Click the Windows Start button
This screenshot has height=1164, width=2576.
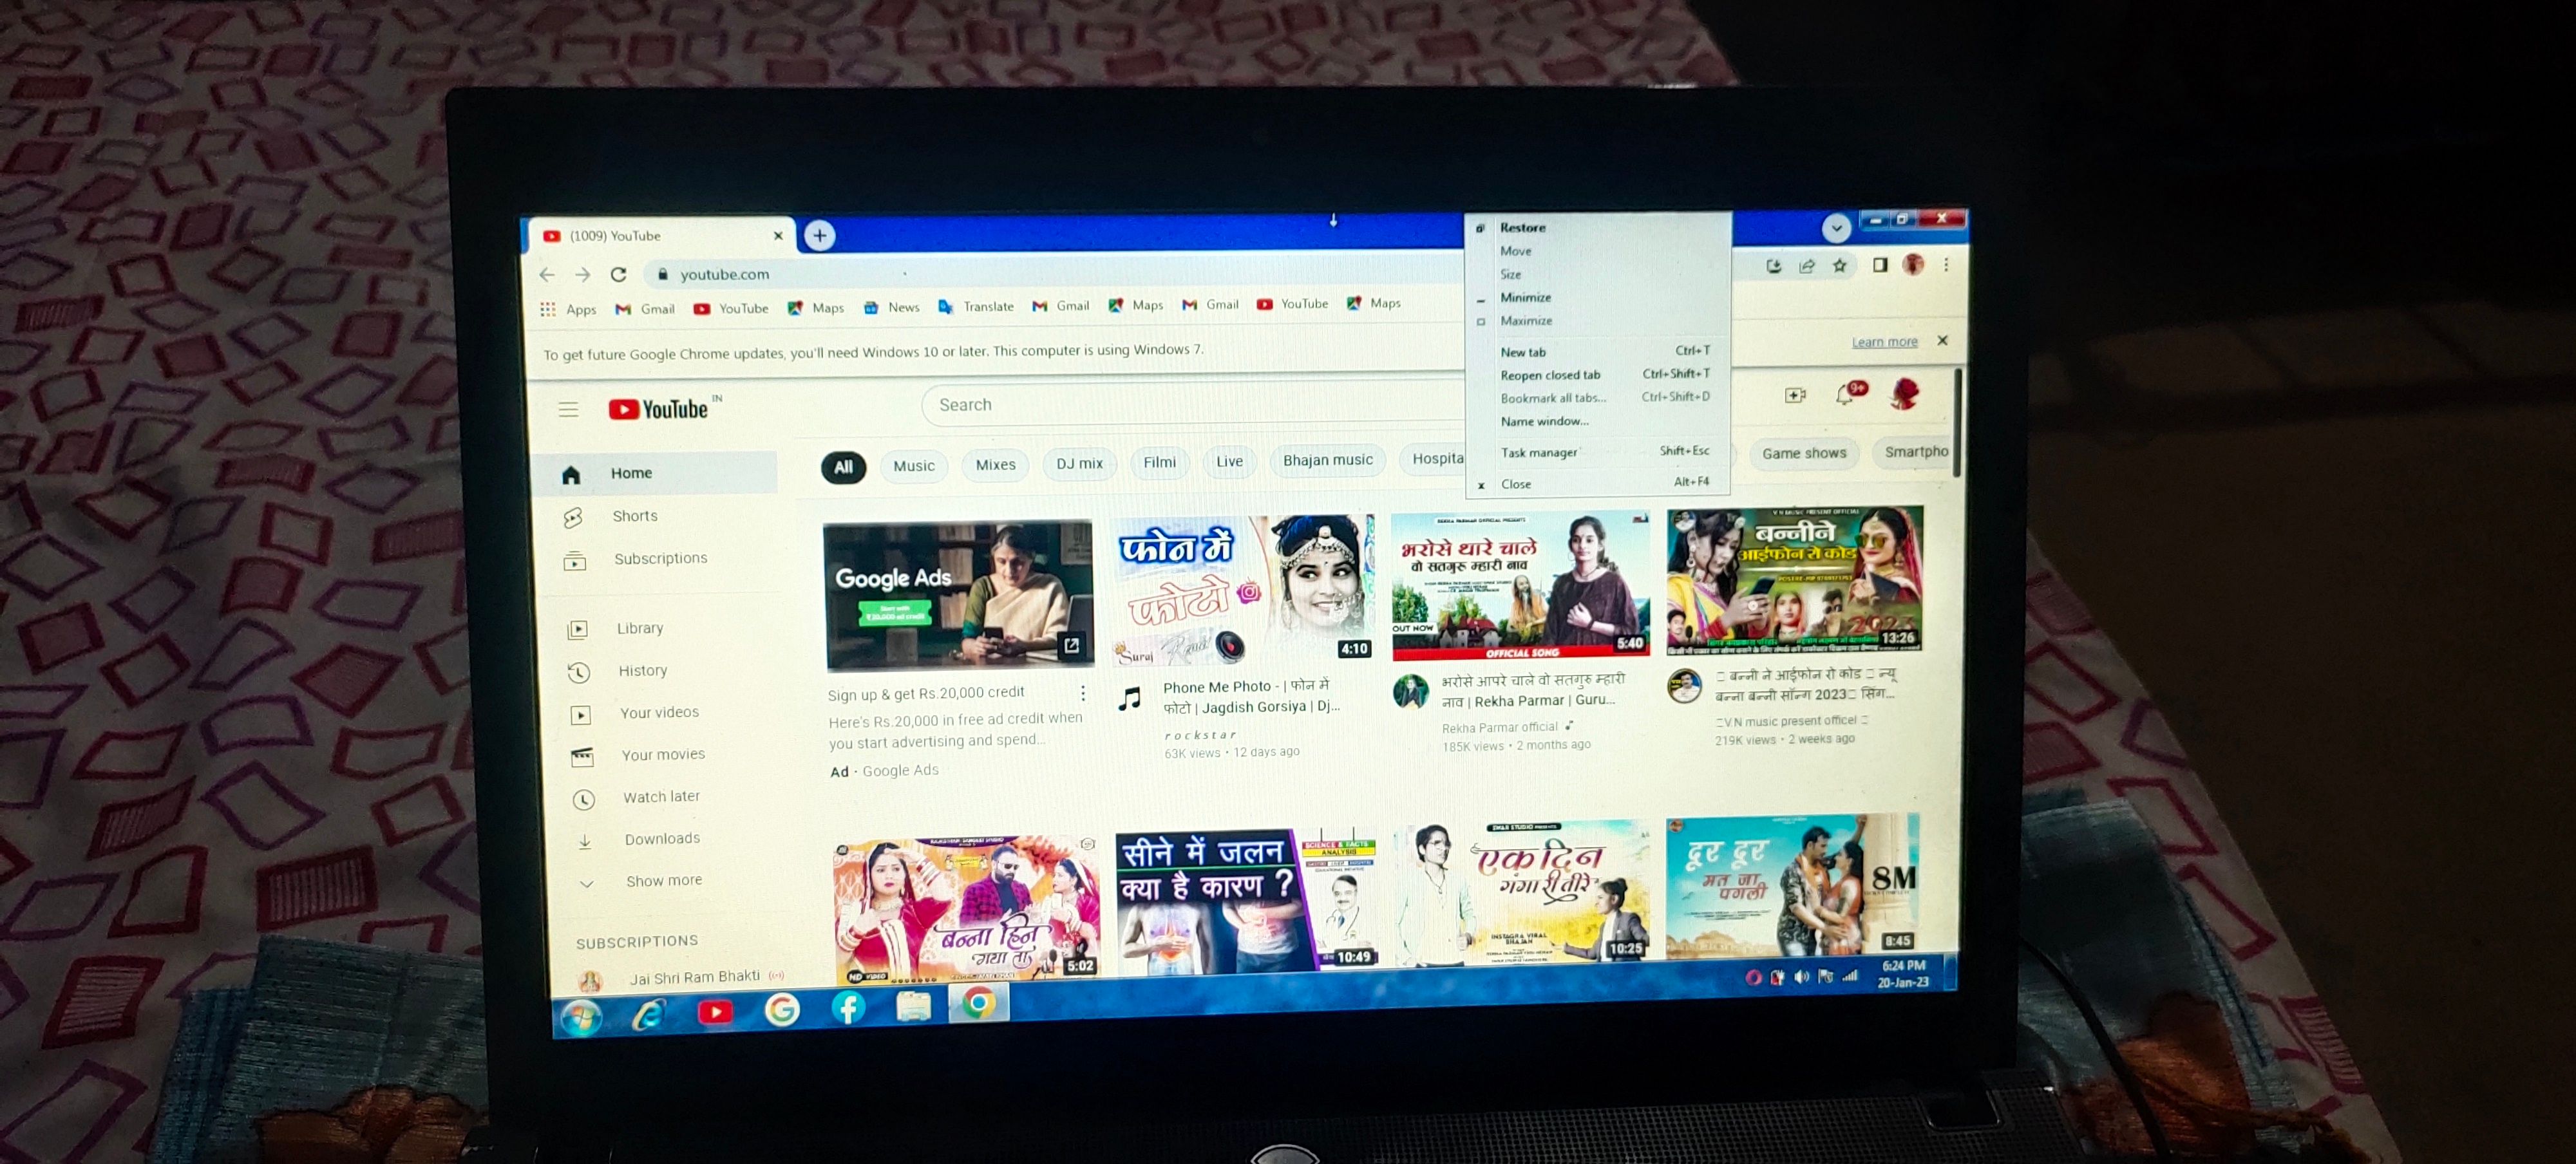point(581,1018)
